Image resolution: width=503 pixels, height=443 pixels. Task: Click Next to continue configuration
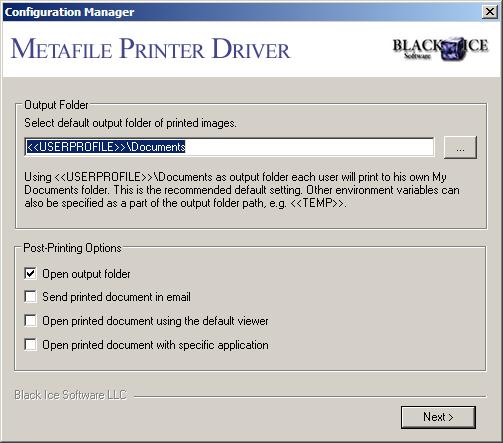click(438, 417)
